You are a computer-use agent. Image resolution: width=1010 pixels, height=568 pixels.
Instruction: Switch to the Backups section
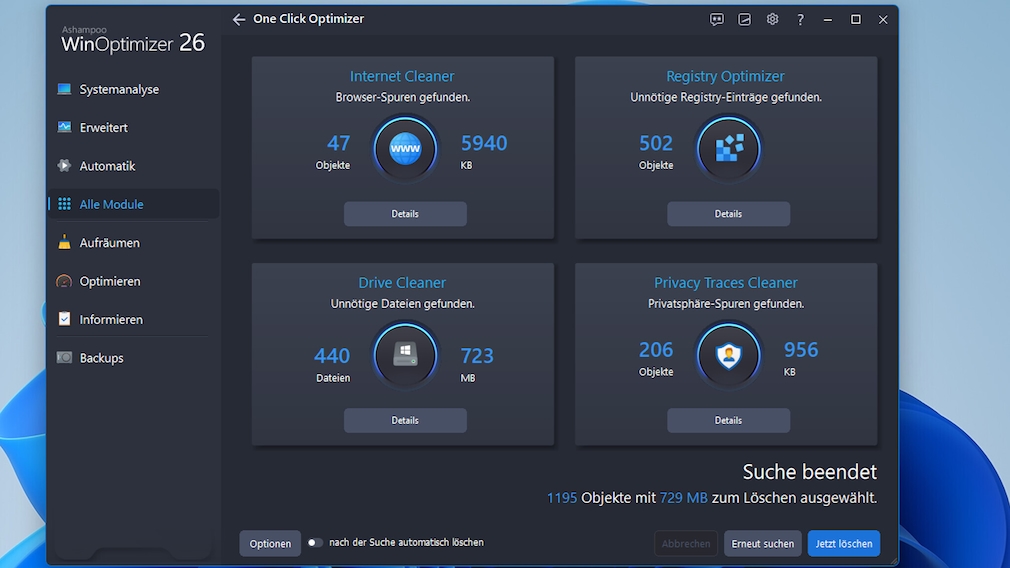101,358
